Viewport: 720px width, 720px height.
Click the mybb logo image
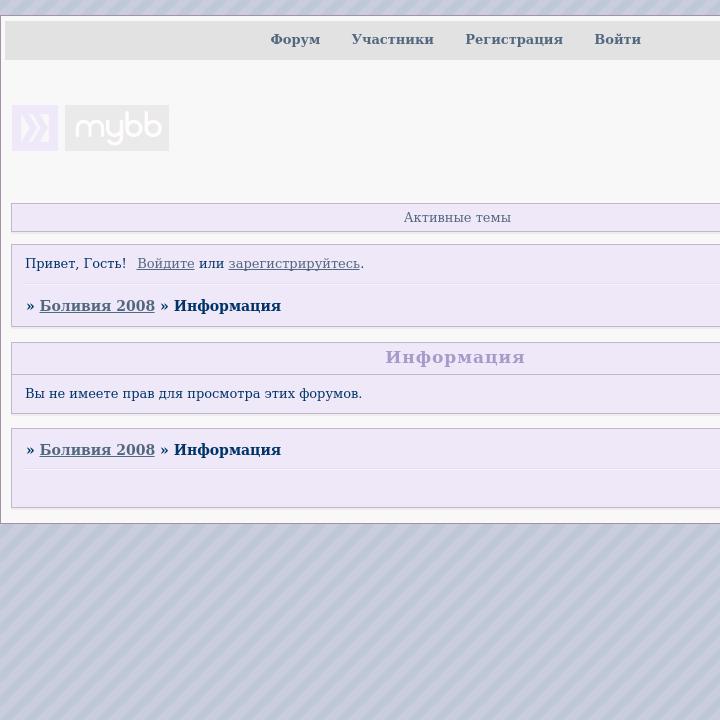[x=117, y=128]
